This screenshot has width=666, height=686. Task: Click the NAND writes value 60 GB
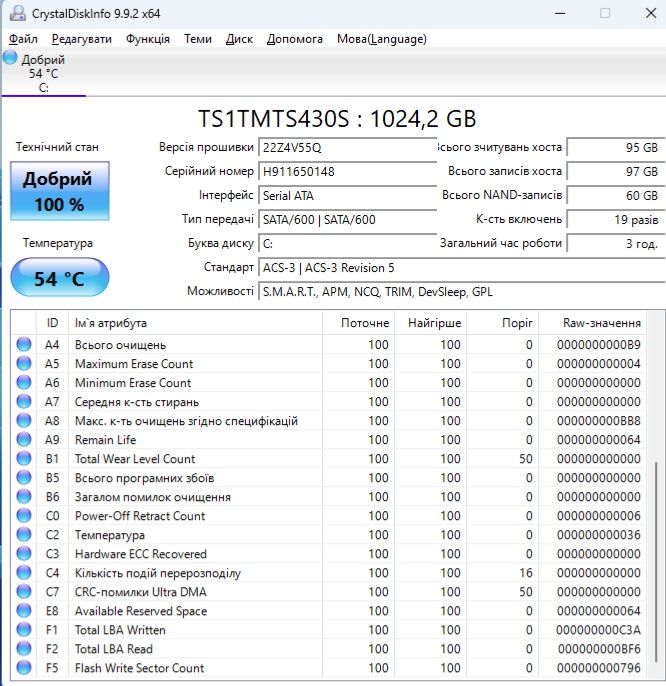[616, 196]
